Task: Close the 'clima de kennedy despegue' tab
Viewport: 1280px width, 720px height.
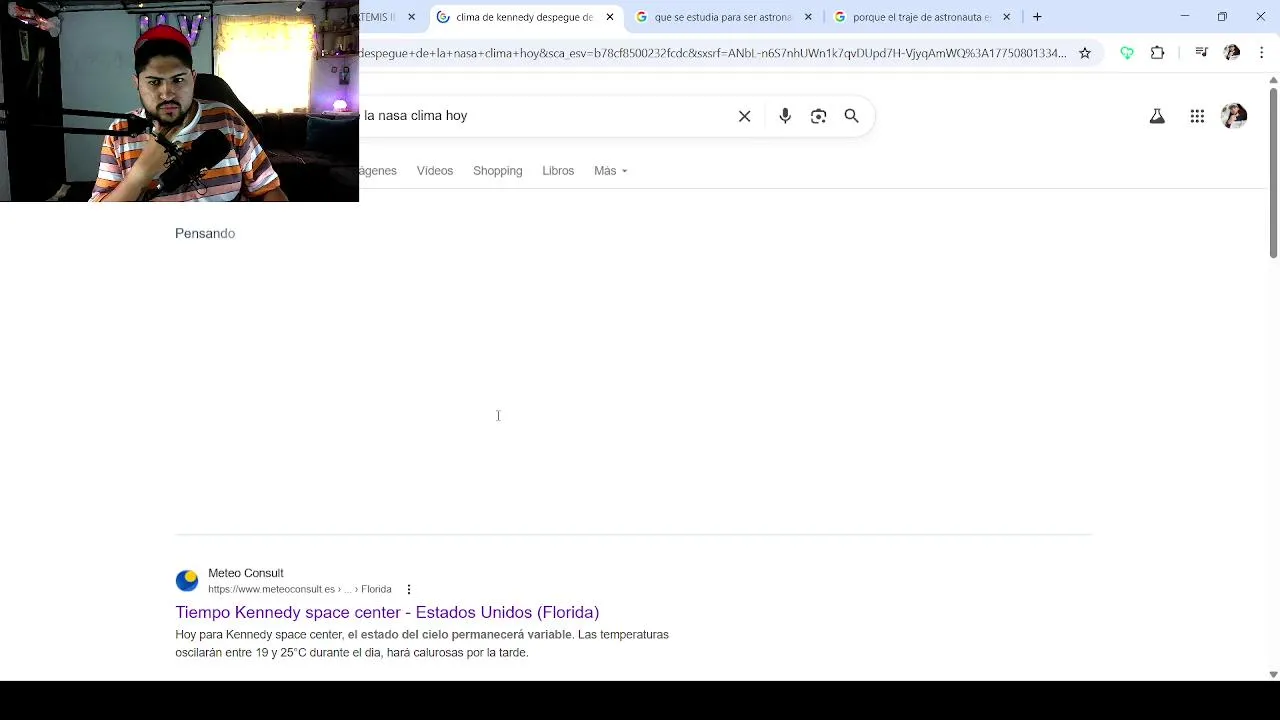Action: 610,17
